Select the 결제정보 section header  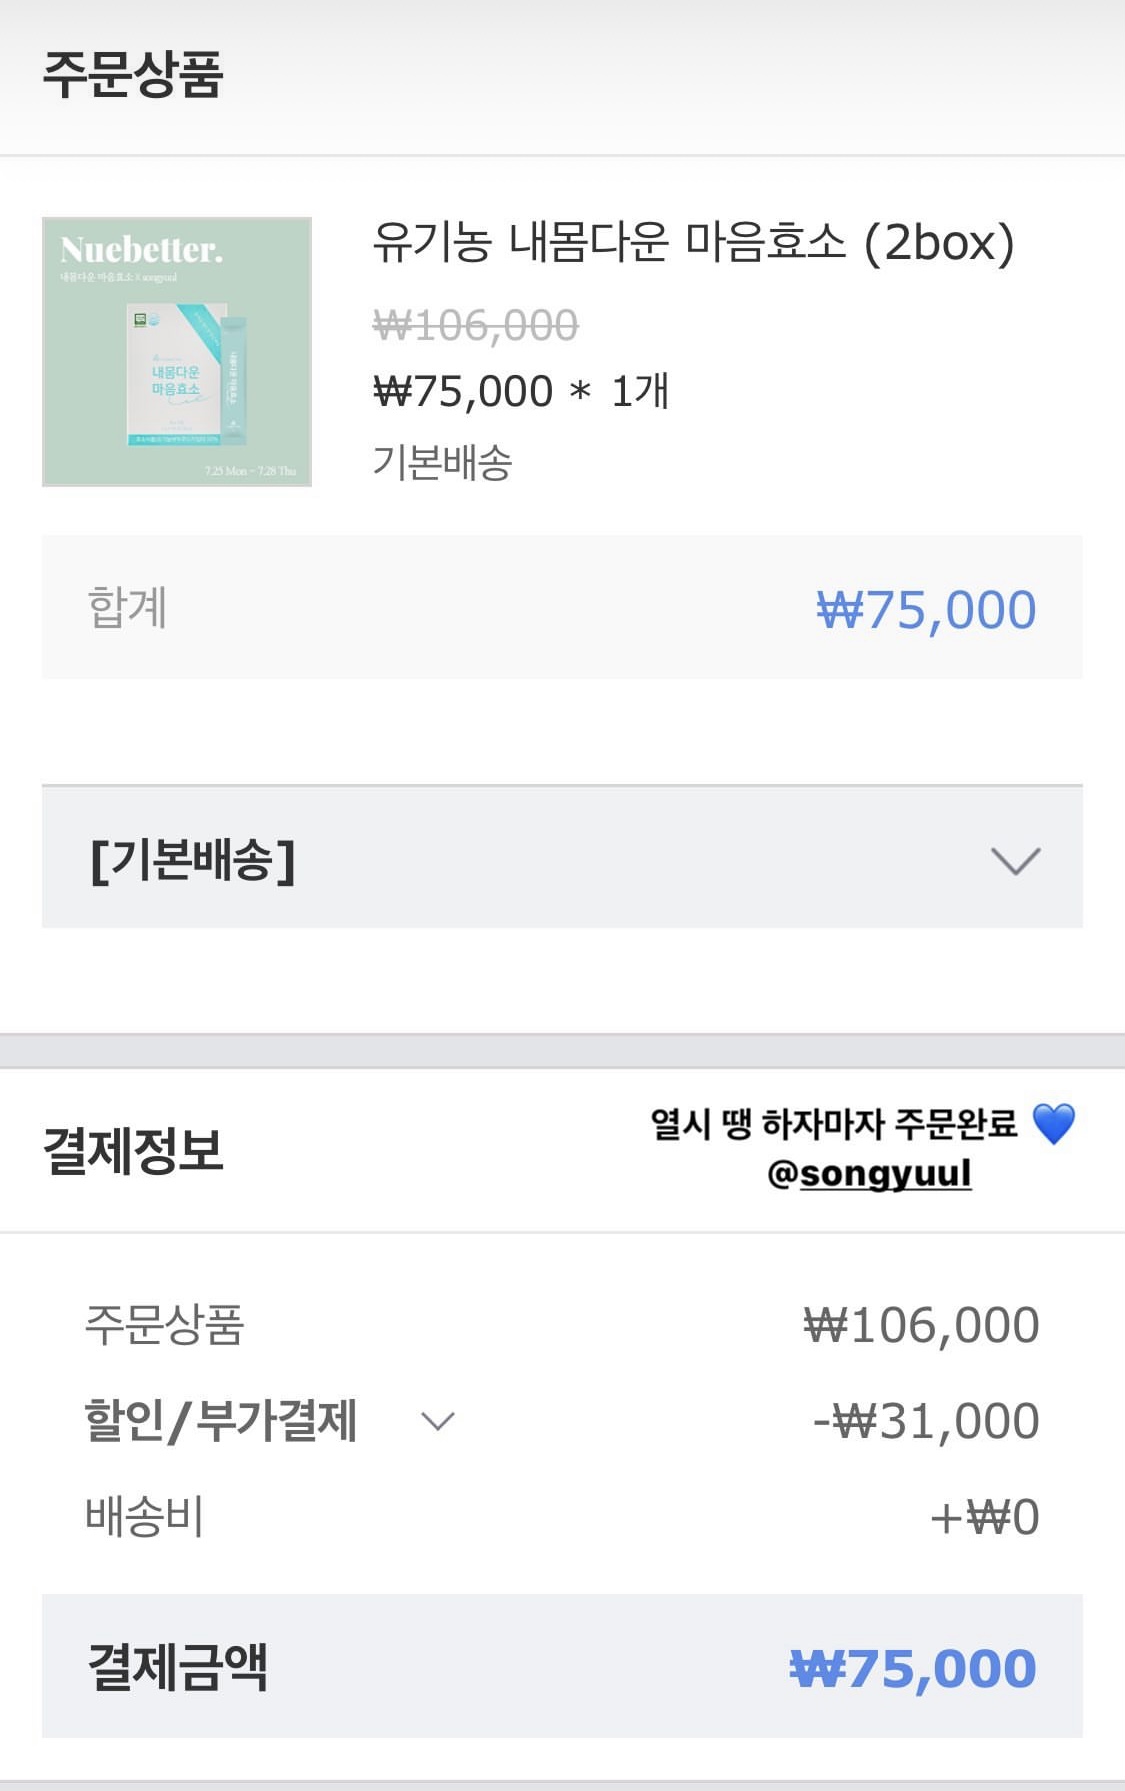[x=133, y=1150]
